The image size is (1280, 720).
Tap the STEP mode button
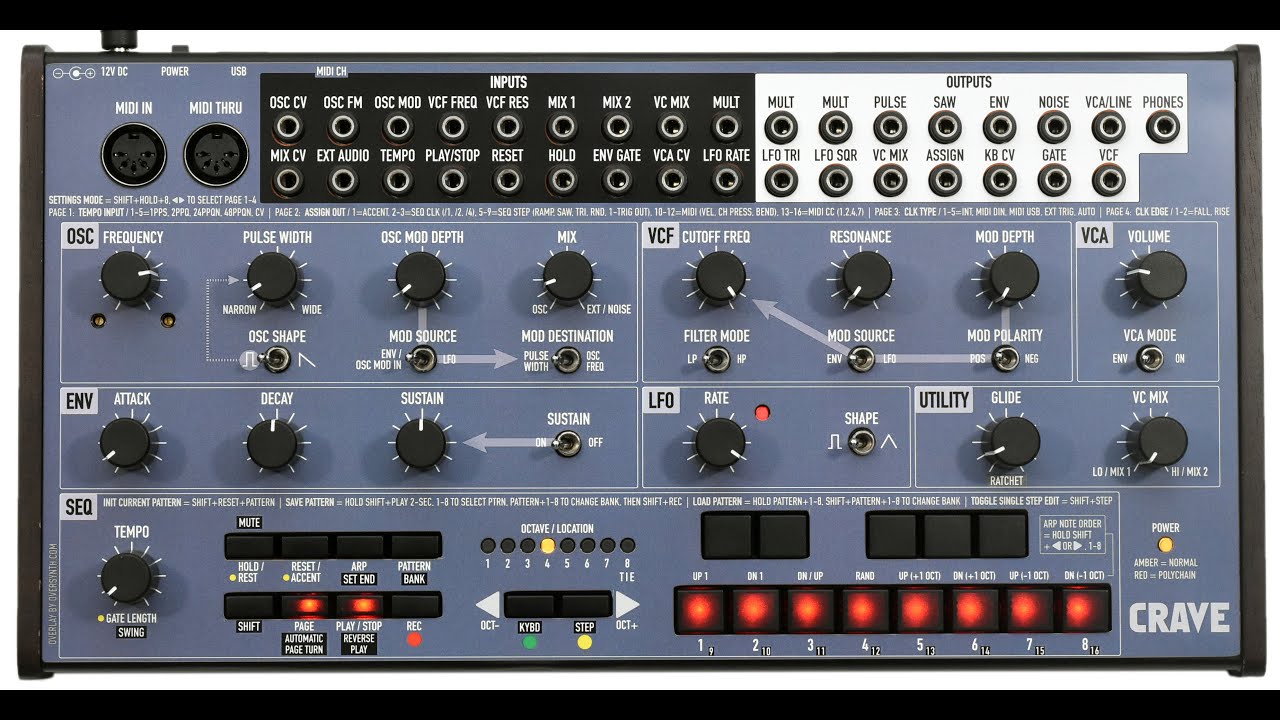click(x=585, y=605)
